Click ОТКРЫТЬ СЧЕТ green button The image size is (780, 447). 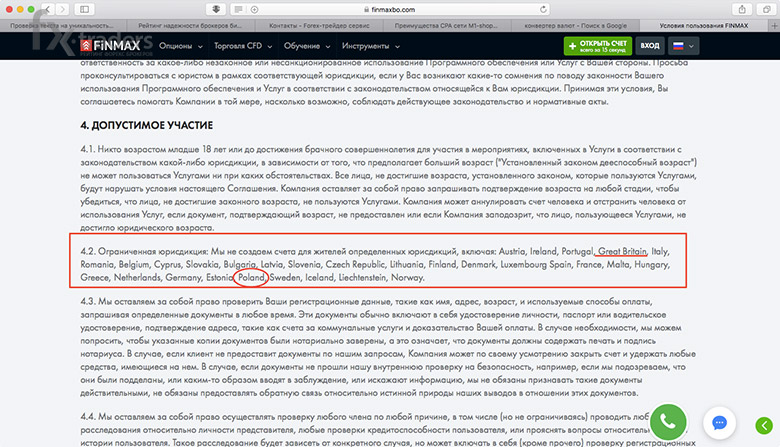(598, 46)
